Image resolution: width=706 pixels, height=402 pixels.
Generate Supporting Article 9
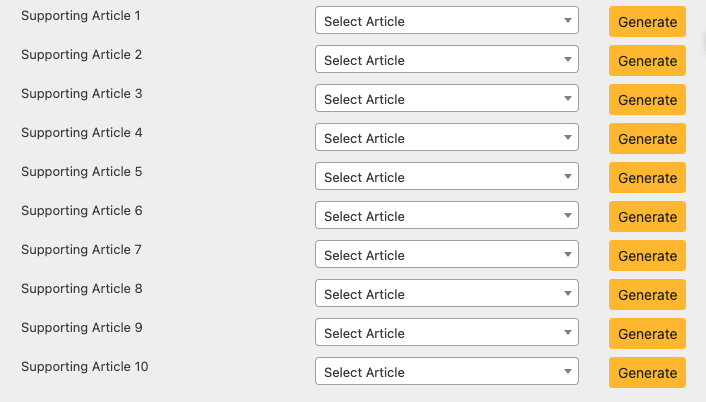click(x=647, y=334)
